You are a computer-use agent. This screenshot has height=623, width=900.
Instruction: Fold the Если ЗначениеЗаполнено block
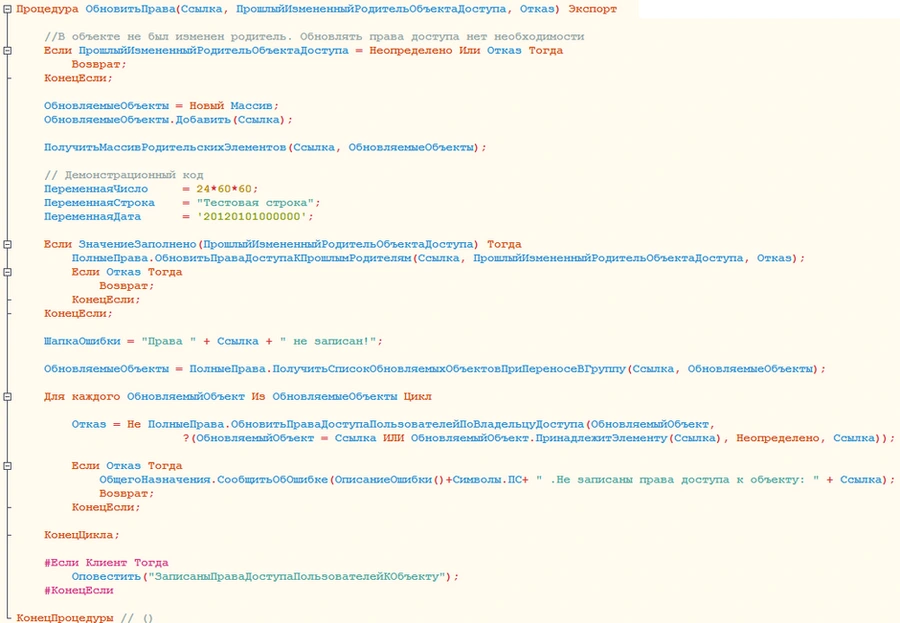[8, 245]
